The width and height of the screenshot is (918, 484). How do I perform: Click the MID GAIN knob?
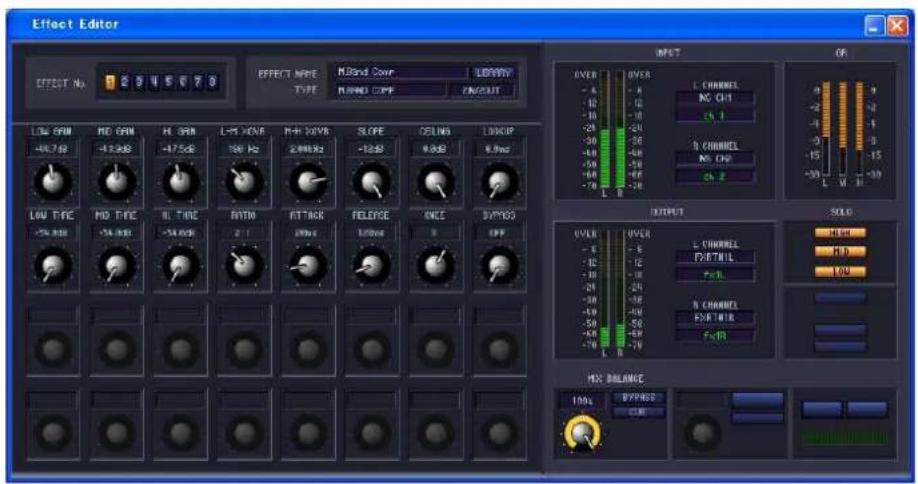pyautogui.click(x=117, y=181)
